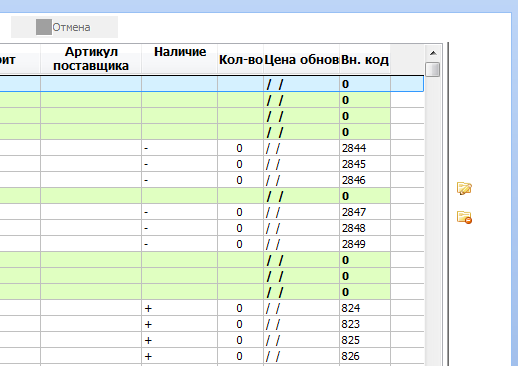This screenshot has height=366, width=518.
Task: Click Артикул поставщика cell in row 823
Action: pos(91,324)
